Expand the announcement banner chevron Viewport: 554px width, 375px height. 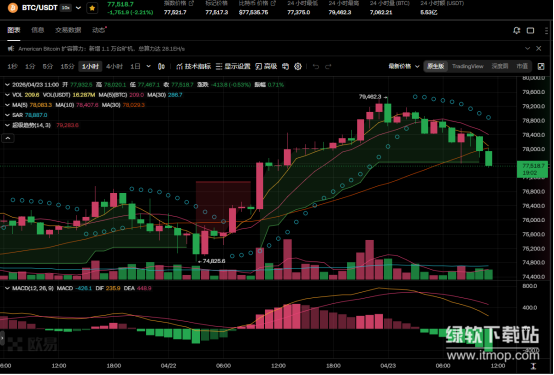tap(527, 48)
